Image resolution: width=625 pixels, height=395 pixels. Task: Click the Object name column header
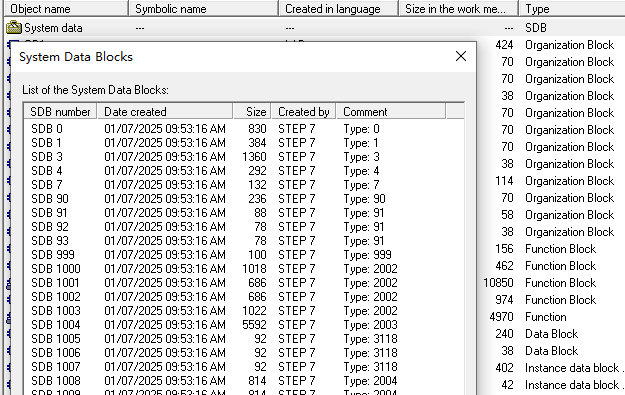click(x=66, y=9)
